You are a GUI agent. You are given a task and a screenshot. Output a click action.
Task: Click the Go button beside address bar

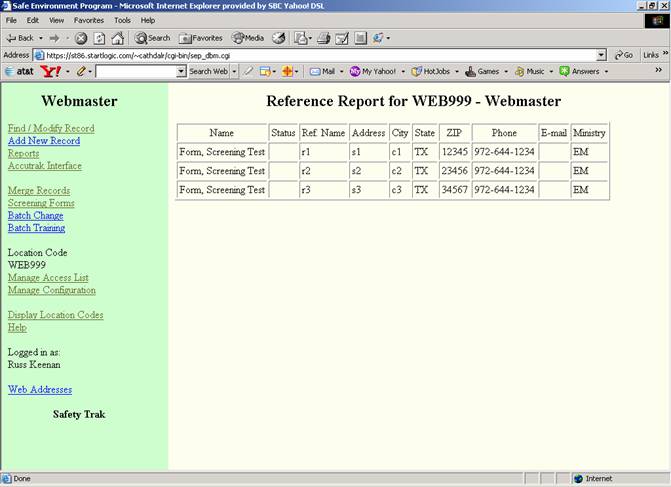(623, 55)
